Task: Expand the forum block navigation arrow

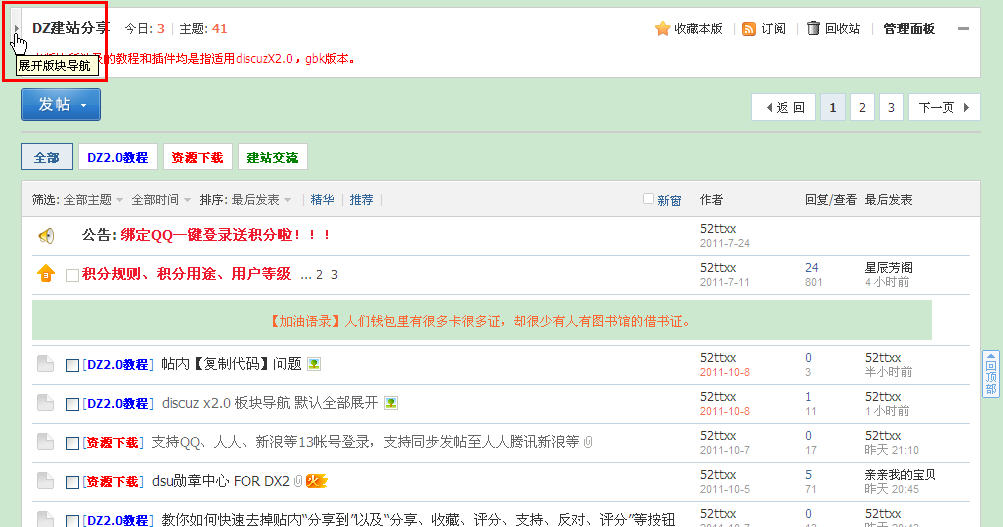Action: pyautogui.click(x=17, y=29)
